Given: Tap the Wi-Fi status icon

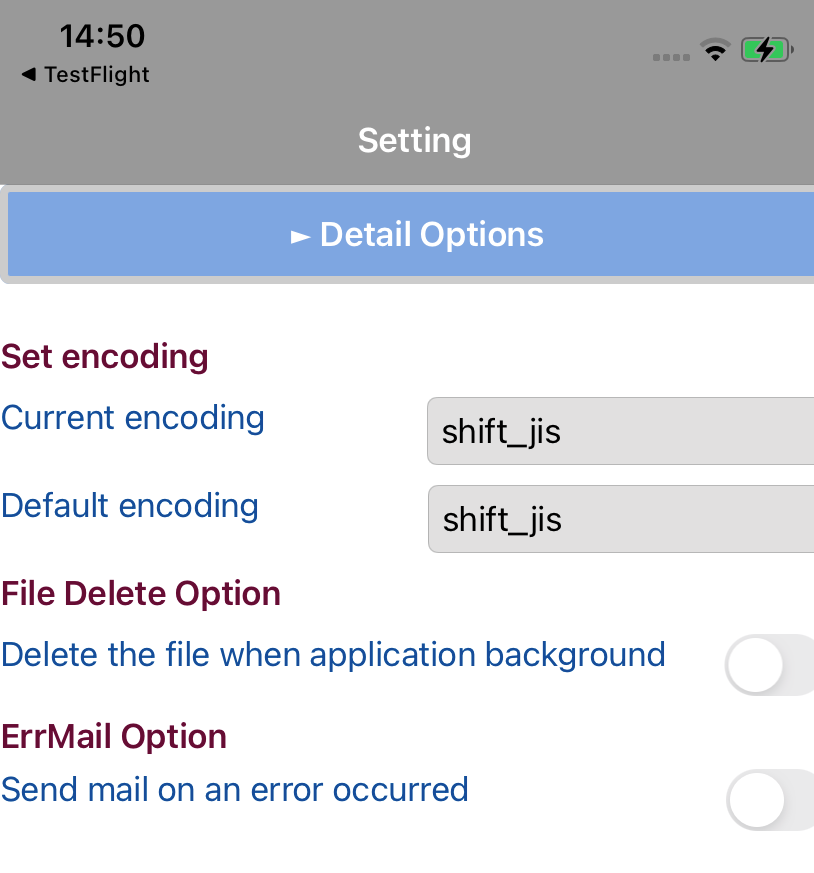Looking at the screenshot, I should tap(715, 50).
